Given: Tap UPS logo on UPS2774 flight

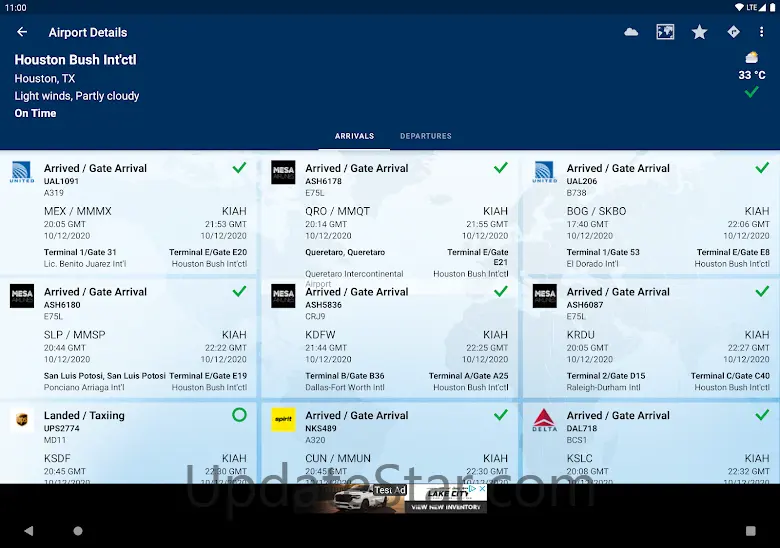Looking at the screenshot, I should (x=22, y=420).
